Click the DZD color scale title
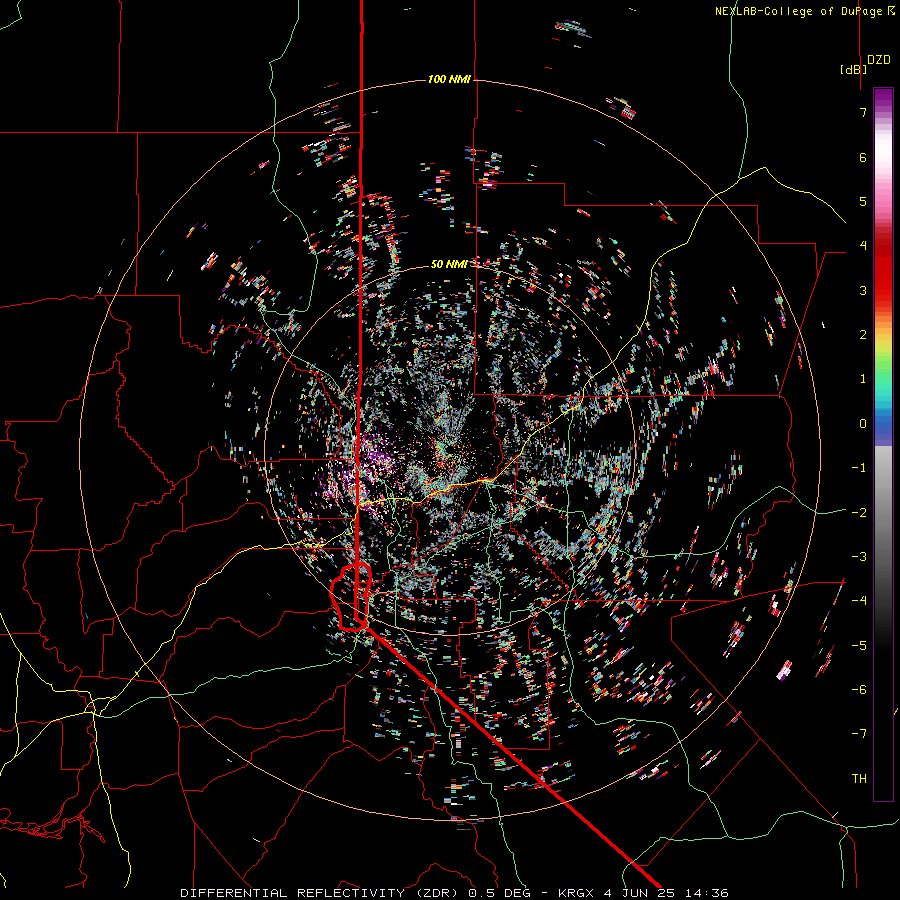Image resolution: width=900 pixels, height=900 pixels. click(879, 60)
